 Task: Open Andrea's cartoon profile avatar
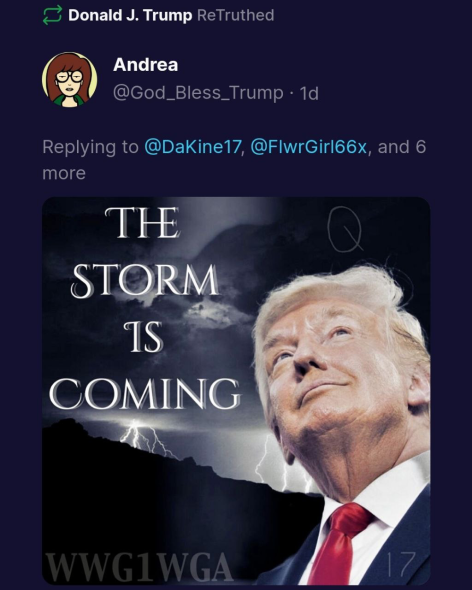70,79
